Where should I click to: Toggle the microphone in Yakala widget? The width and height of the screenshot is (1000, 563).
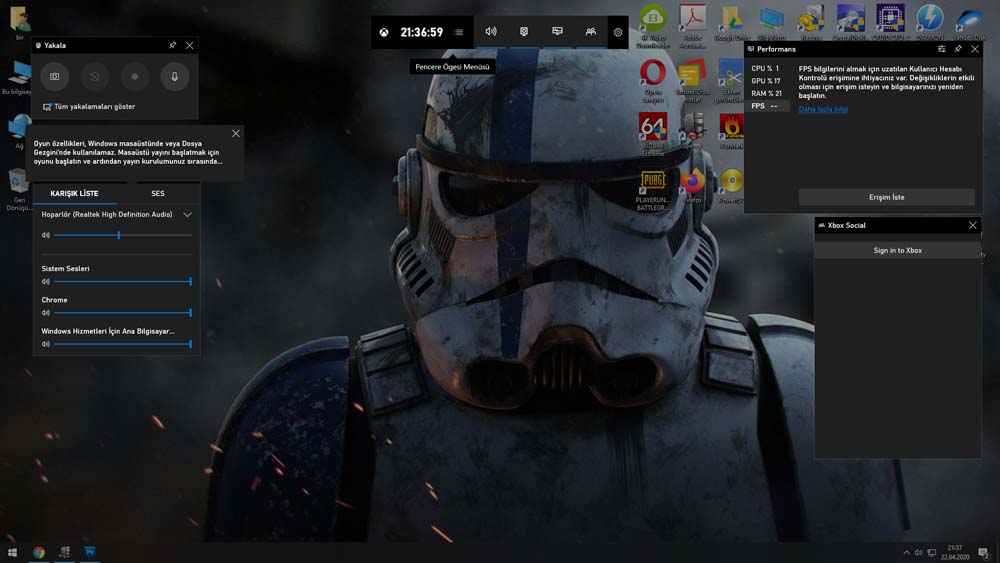point(175,77)
